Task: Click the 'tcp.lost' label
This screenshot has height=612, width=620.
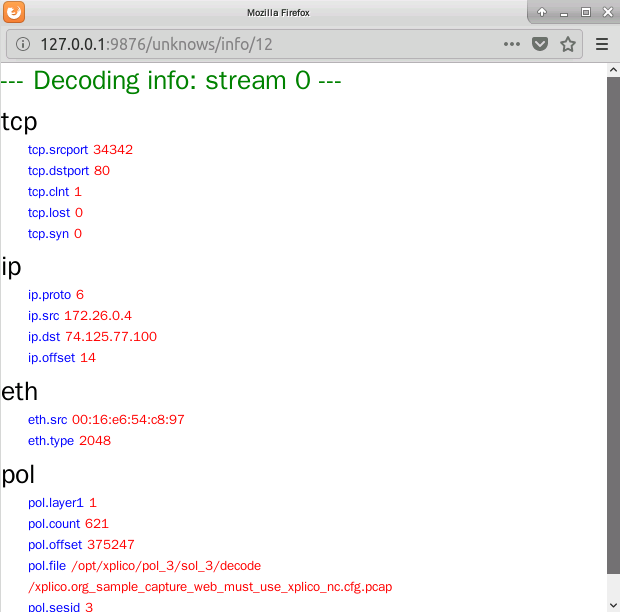Action: coord(49,213)
